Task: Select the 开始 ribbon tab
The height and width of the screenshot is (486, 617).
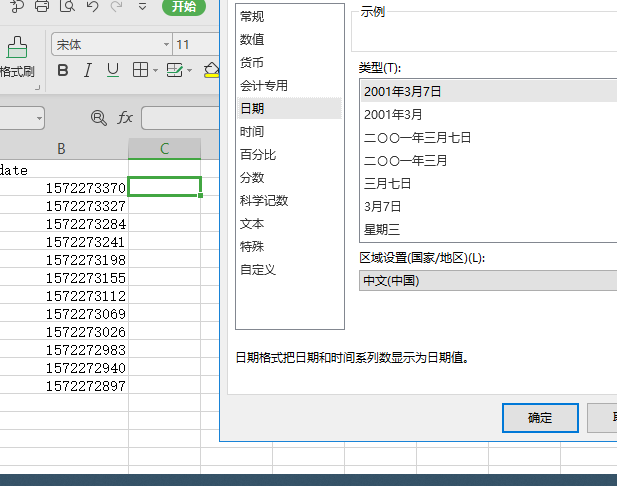Action: [x=183, y=7]
